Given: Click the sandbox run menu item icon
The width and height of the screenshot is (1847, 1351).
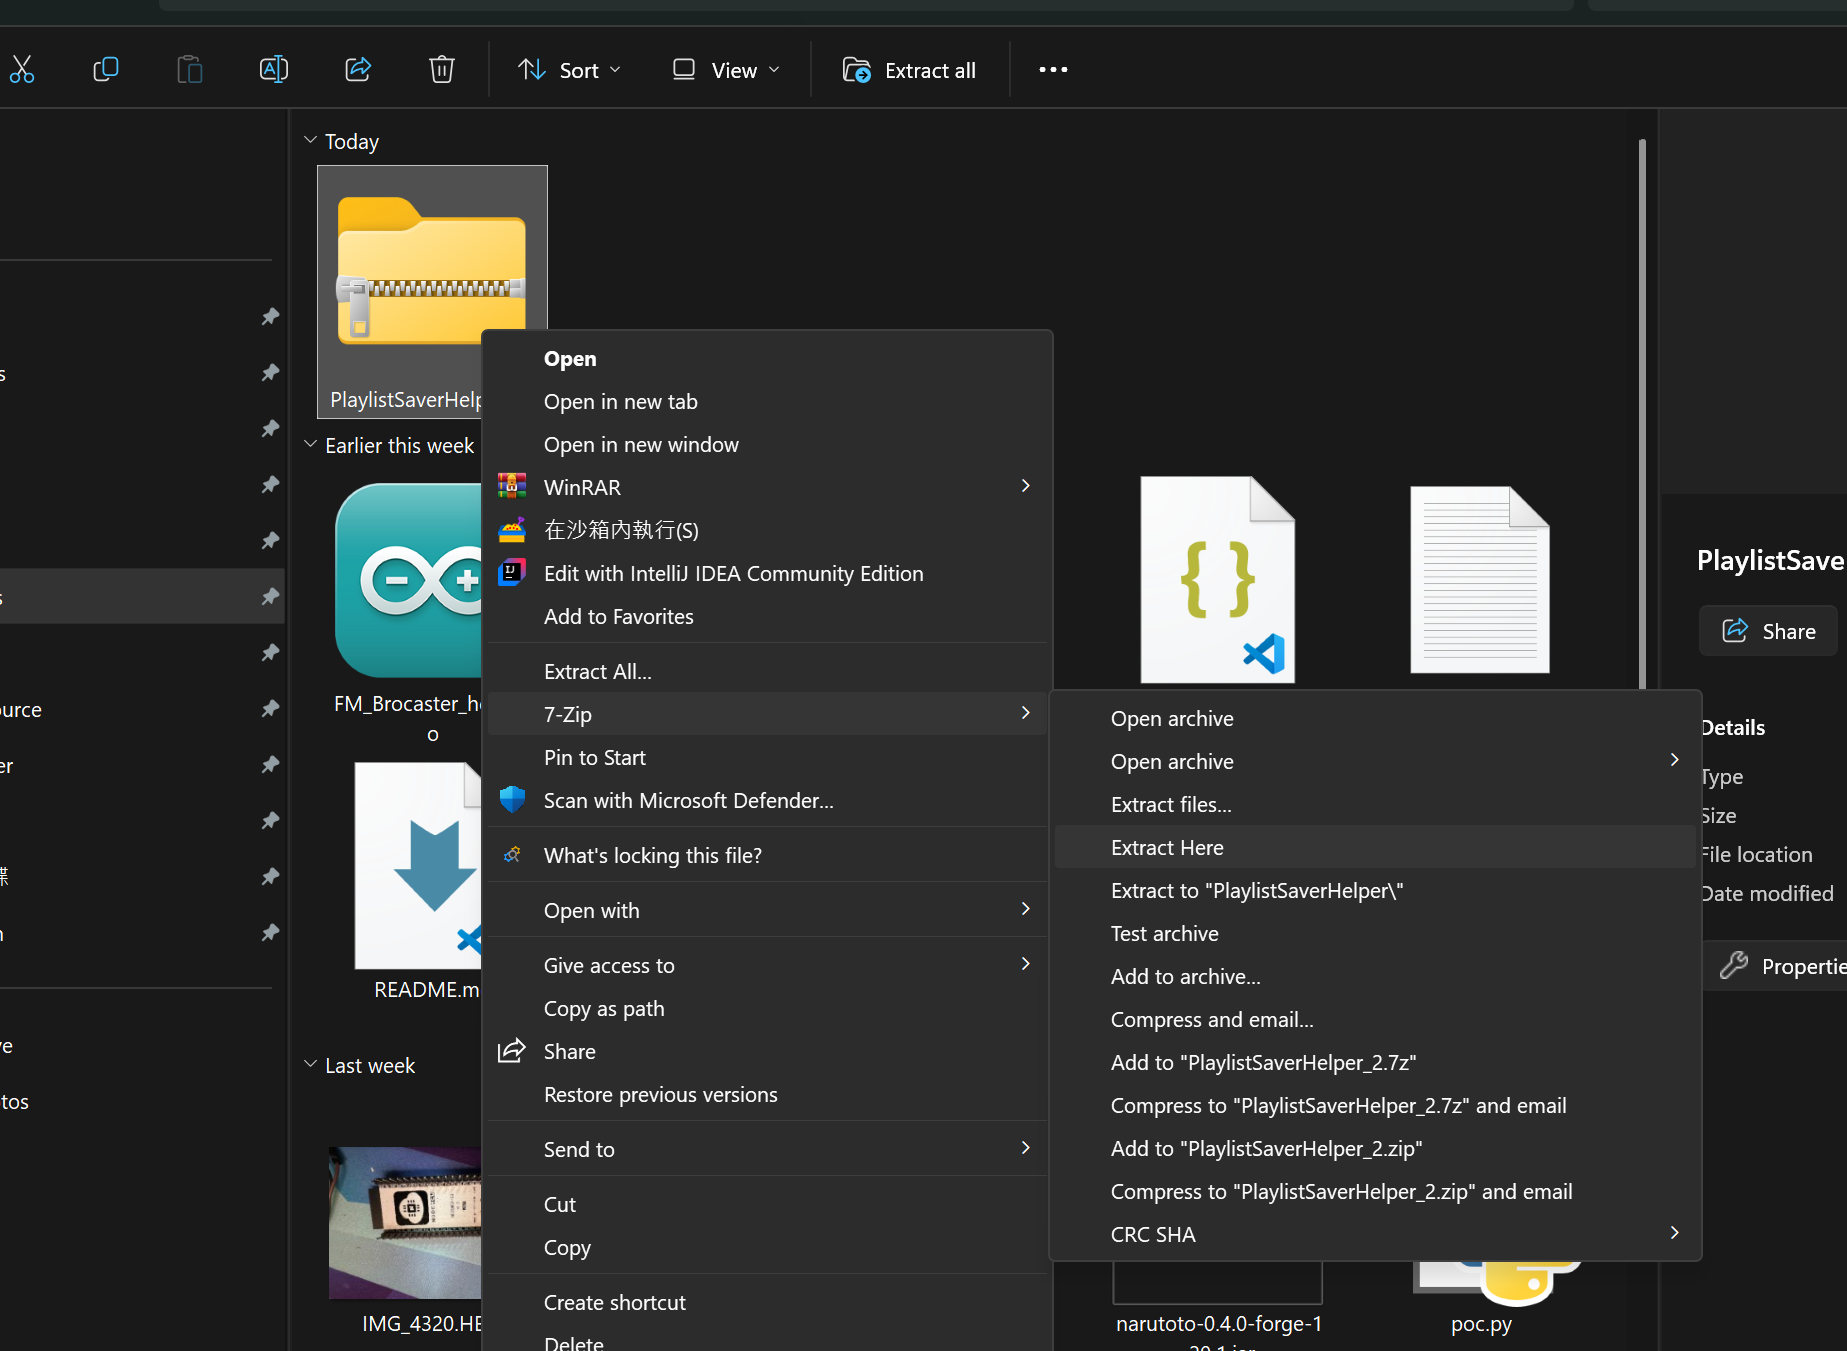Looking at the screenshot, I should pos(512,530).
